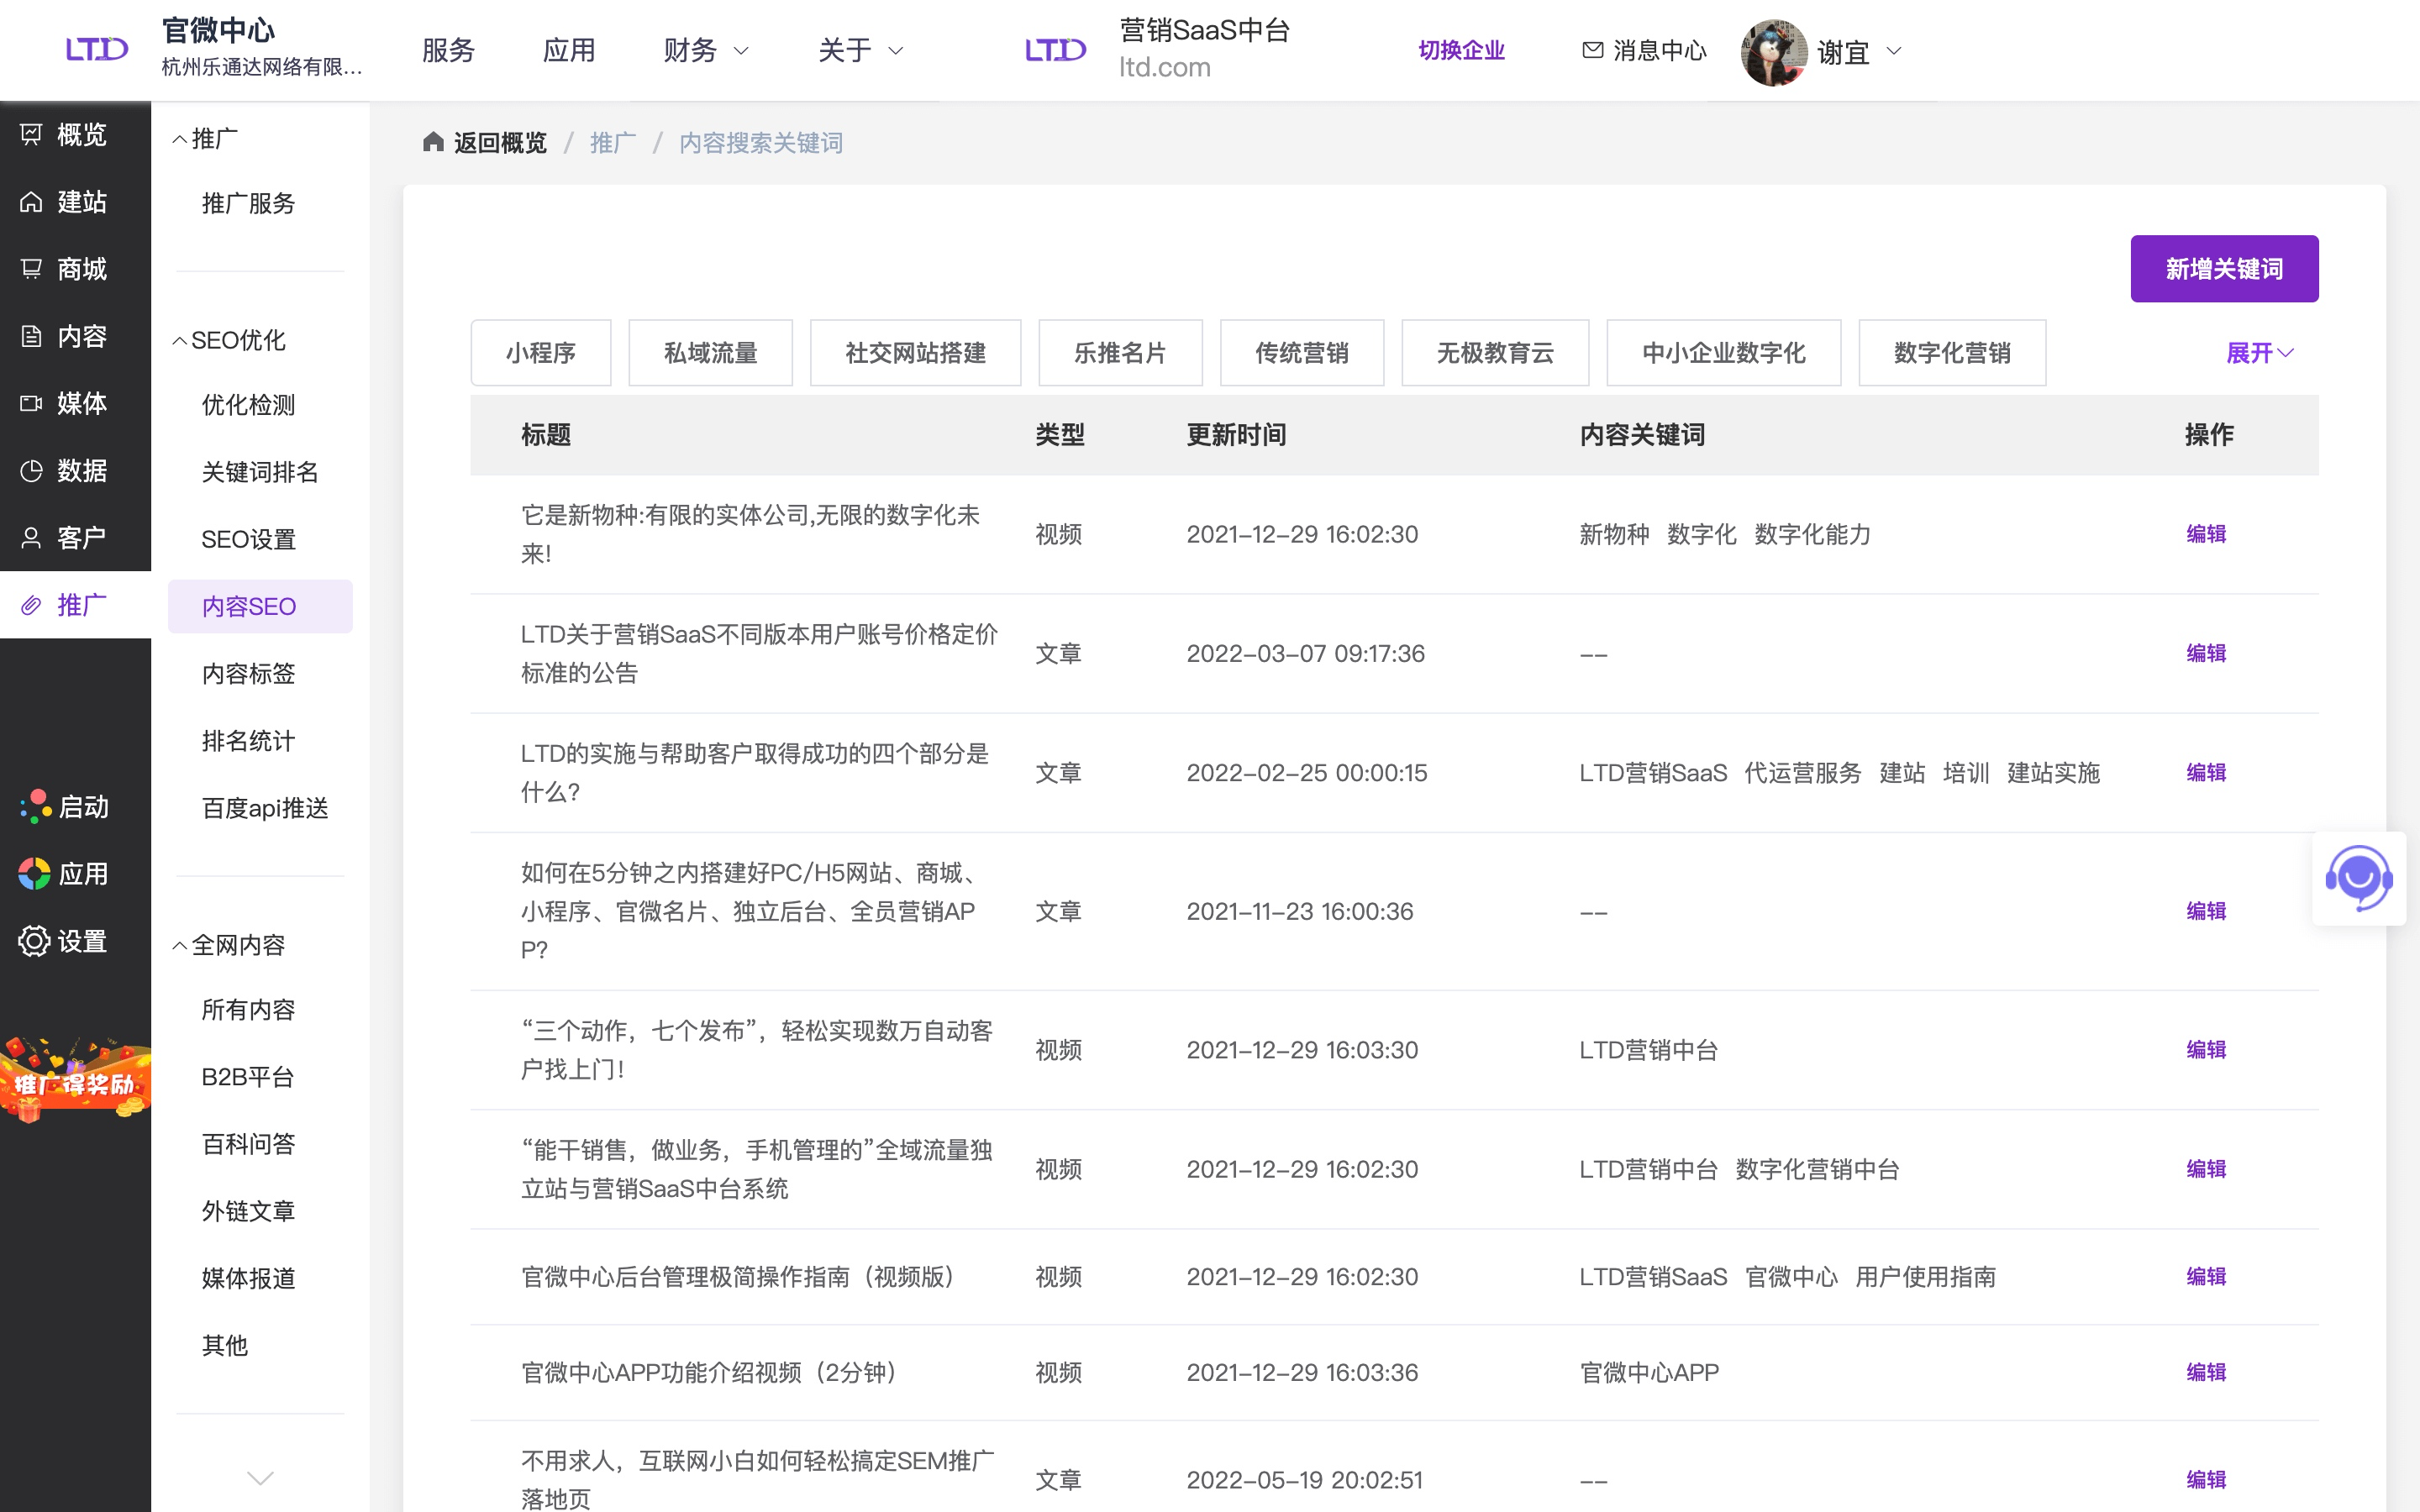
Task: Open the 建站 site builder sidebar icon
Action: 31,201
